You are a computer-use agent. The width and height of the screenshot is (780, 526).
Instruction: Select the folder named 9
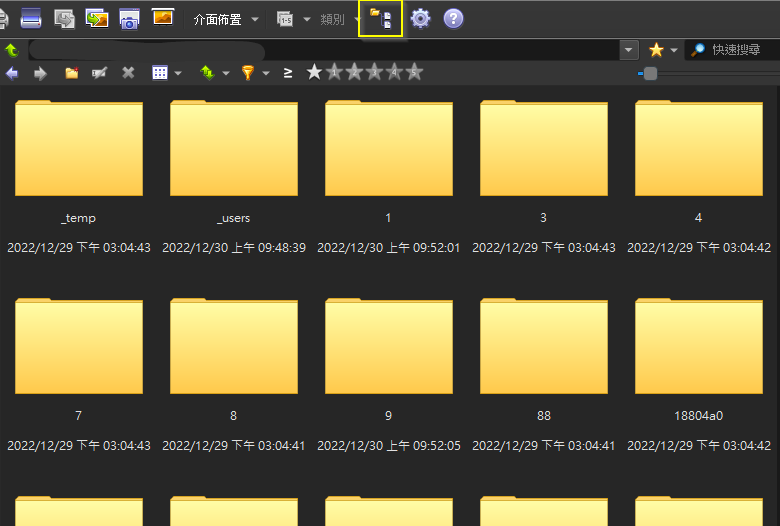[x=389, y=346]
